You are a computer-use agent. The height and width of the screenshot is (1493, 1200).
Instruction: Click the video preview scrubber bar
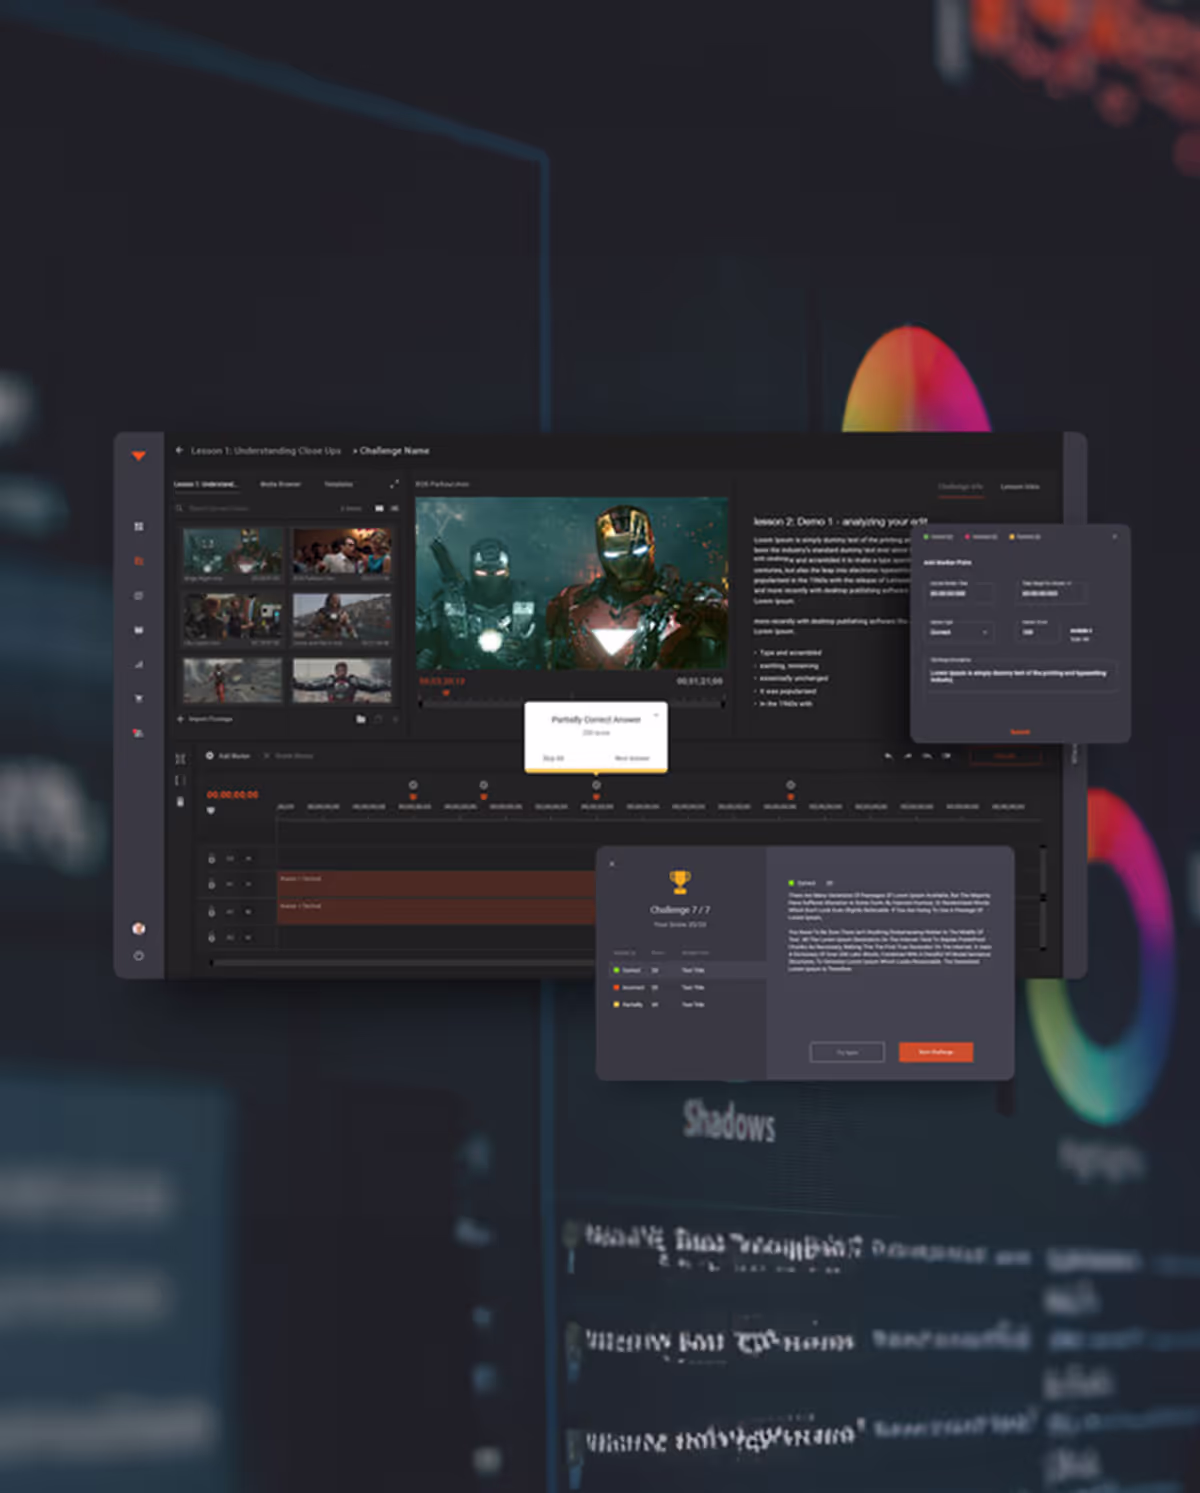point(572,702)
